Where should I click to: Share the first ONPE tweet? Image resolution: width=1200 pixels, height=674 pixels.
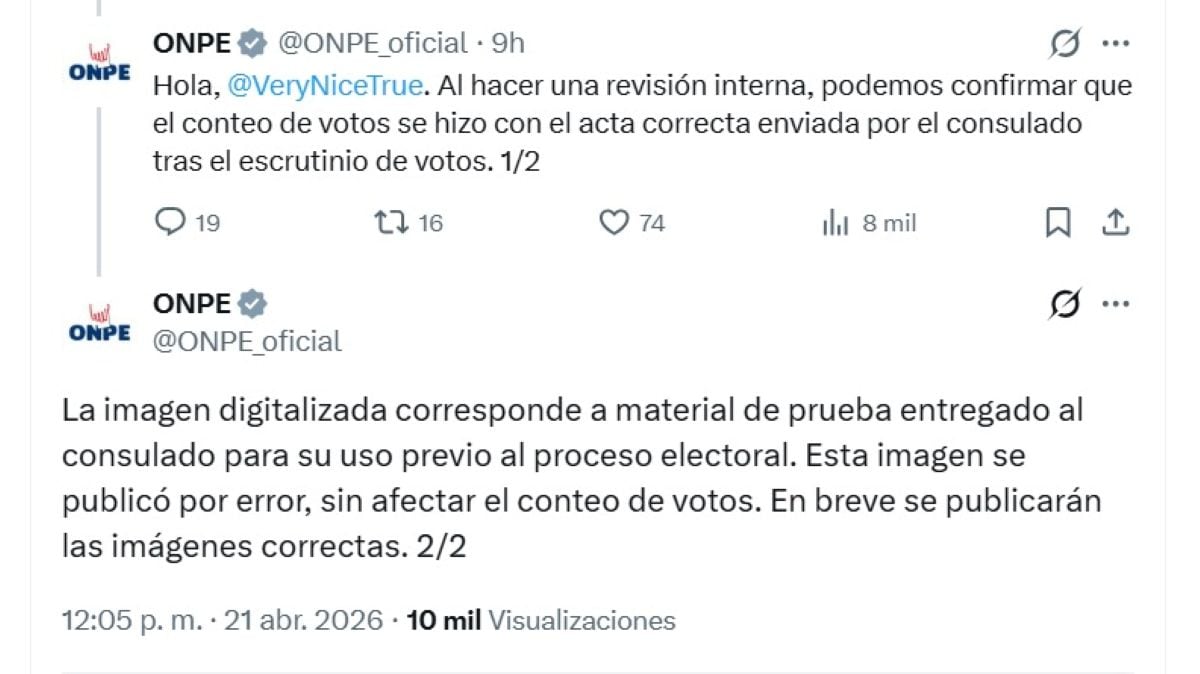coord(1117,223)
